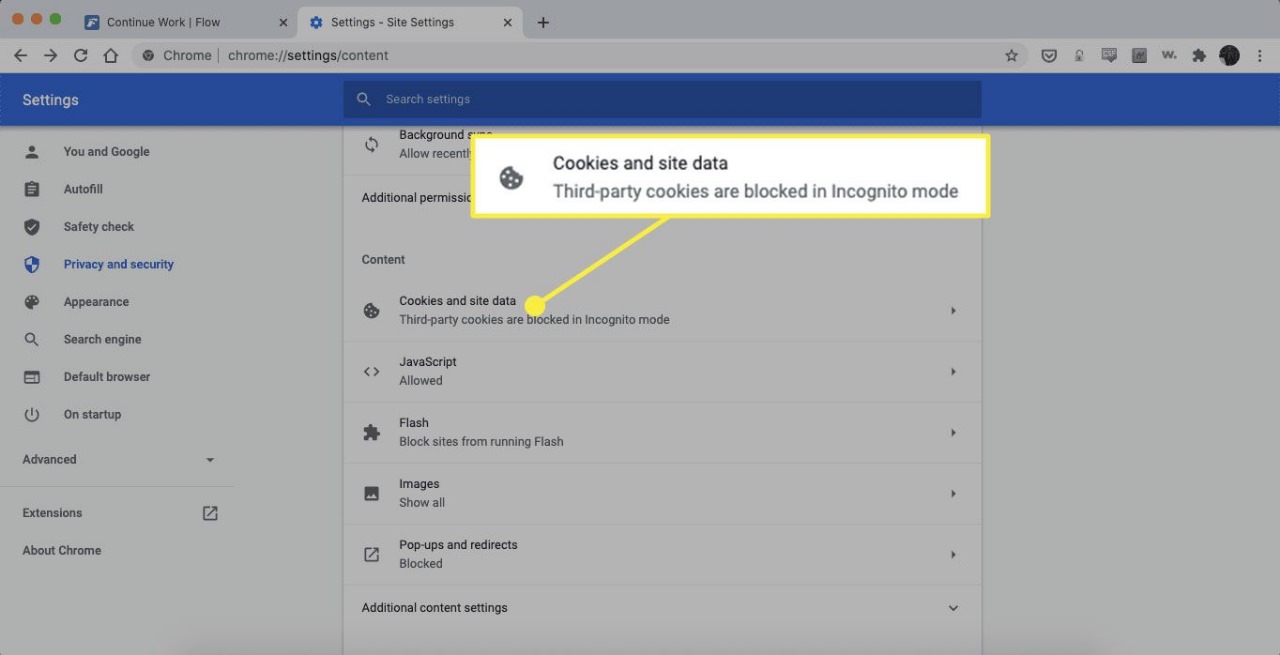Click the Search settings field
Viewport: 1280px width, 655px height.
pyautogui.click(x=662, y=99)
